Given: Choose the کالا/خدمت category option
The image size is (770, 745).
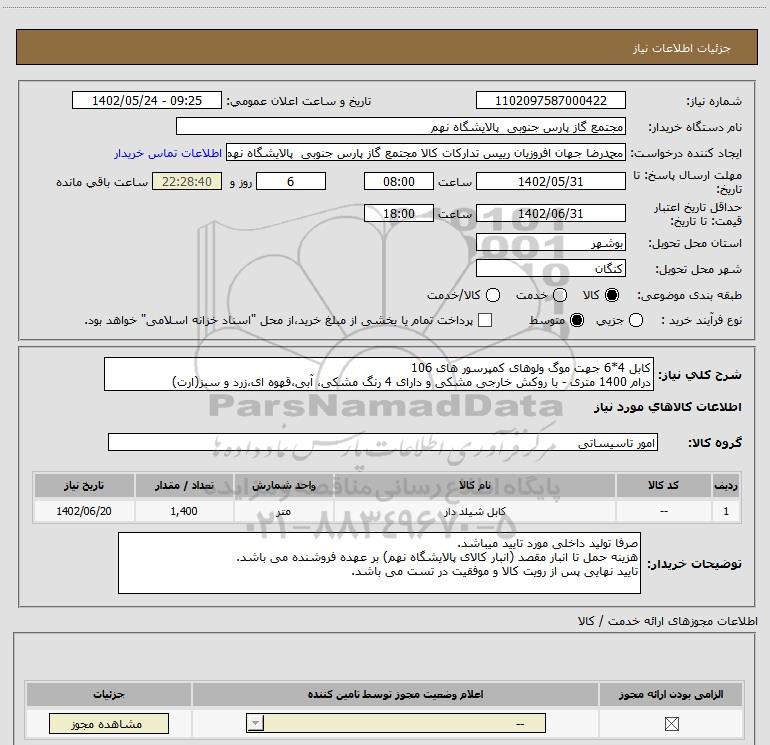Looking at the screenshot, I should click(x=490, y=296).
